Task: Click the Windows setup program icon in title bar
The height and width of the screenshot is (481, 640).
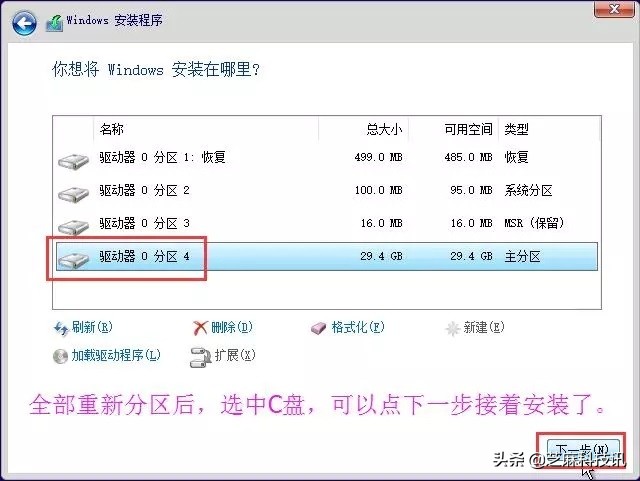Action: click(x=54, y=22)
